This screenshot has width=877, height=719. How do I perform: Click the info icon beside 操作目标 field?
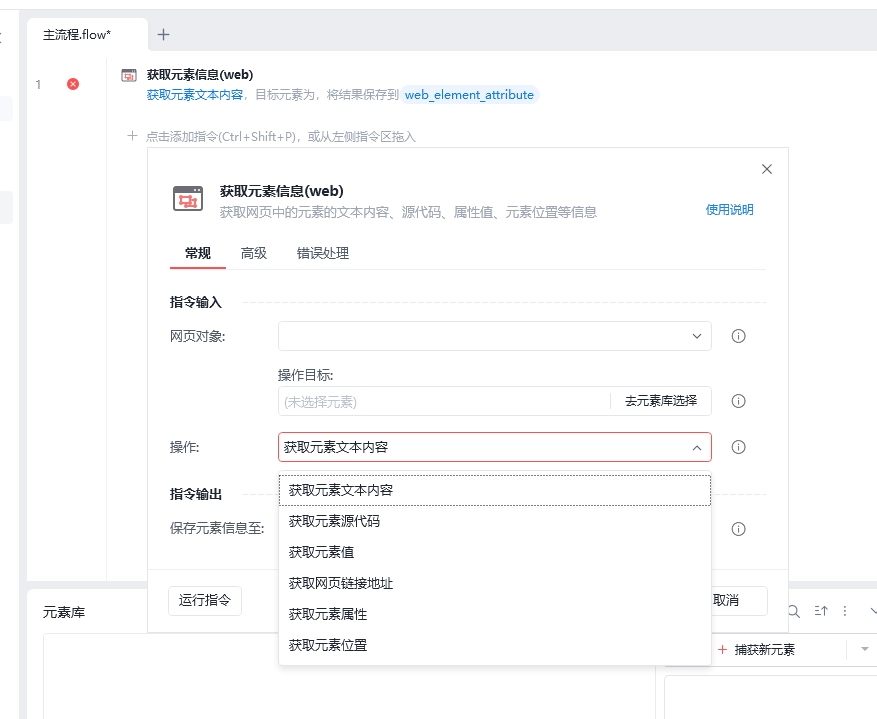pyautogui.click(x=738, y=401)
